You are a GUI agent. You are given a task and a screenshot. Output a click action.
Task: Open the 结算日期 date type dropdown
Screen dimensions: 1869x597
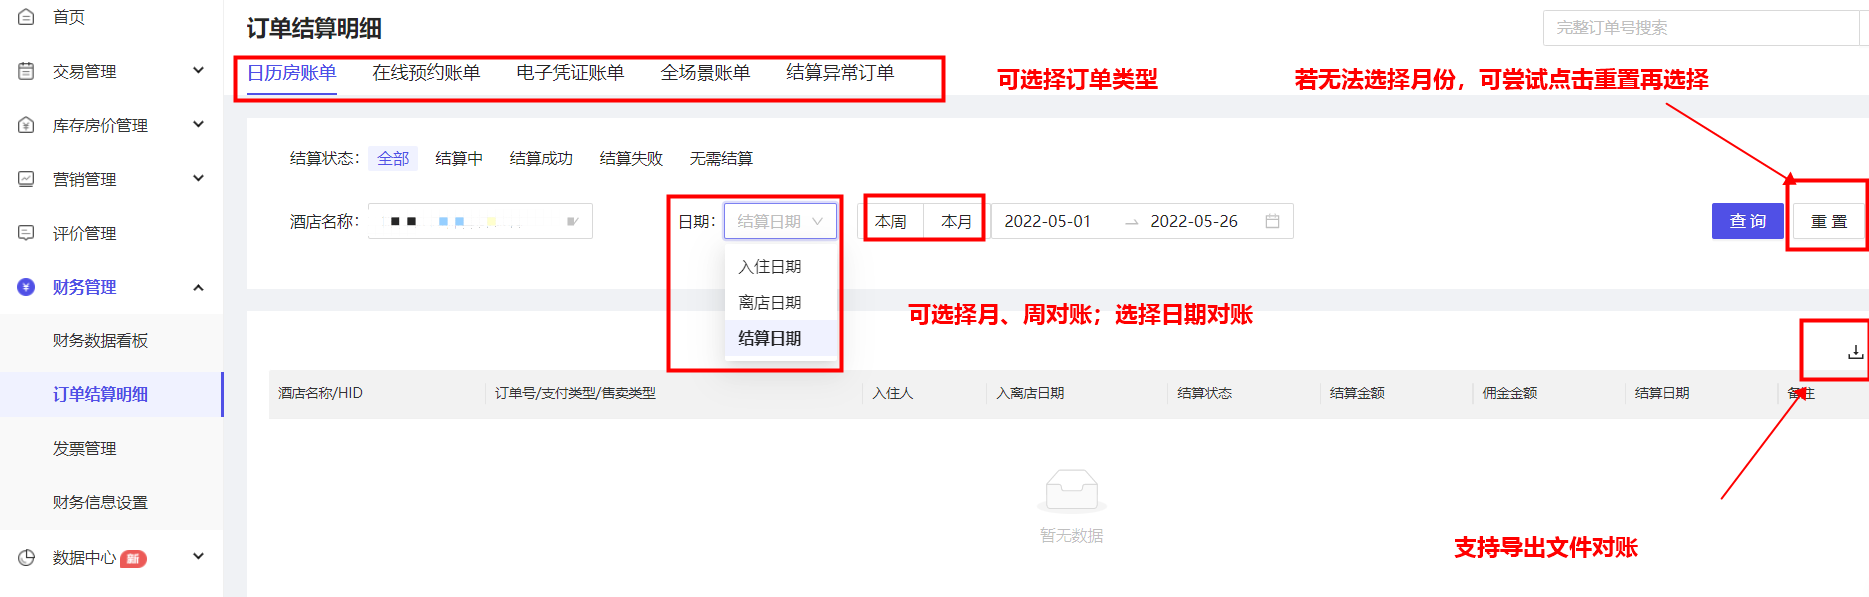coord(780,221)
